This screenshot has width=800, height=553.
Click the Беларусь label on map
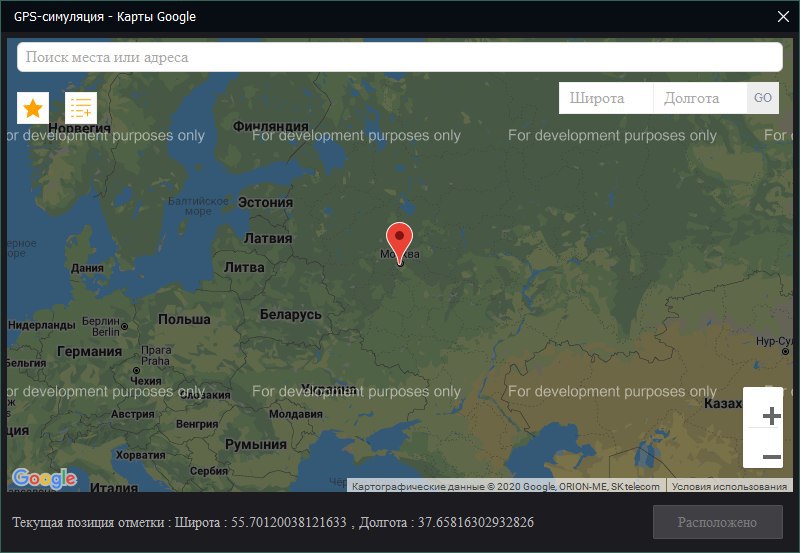(290, 314)
